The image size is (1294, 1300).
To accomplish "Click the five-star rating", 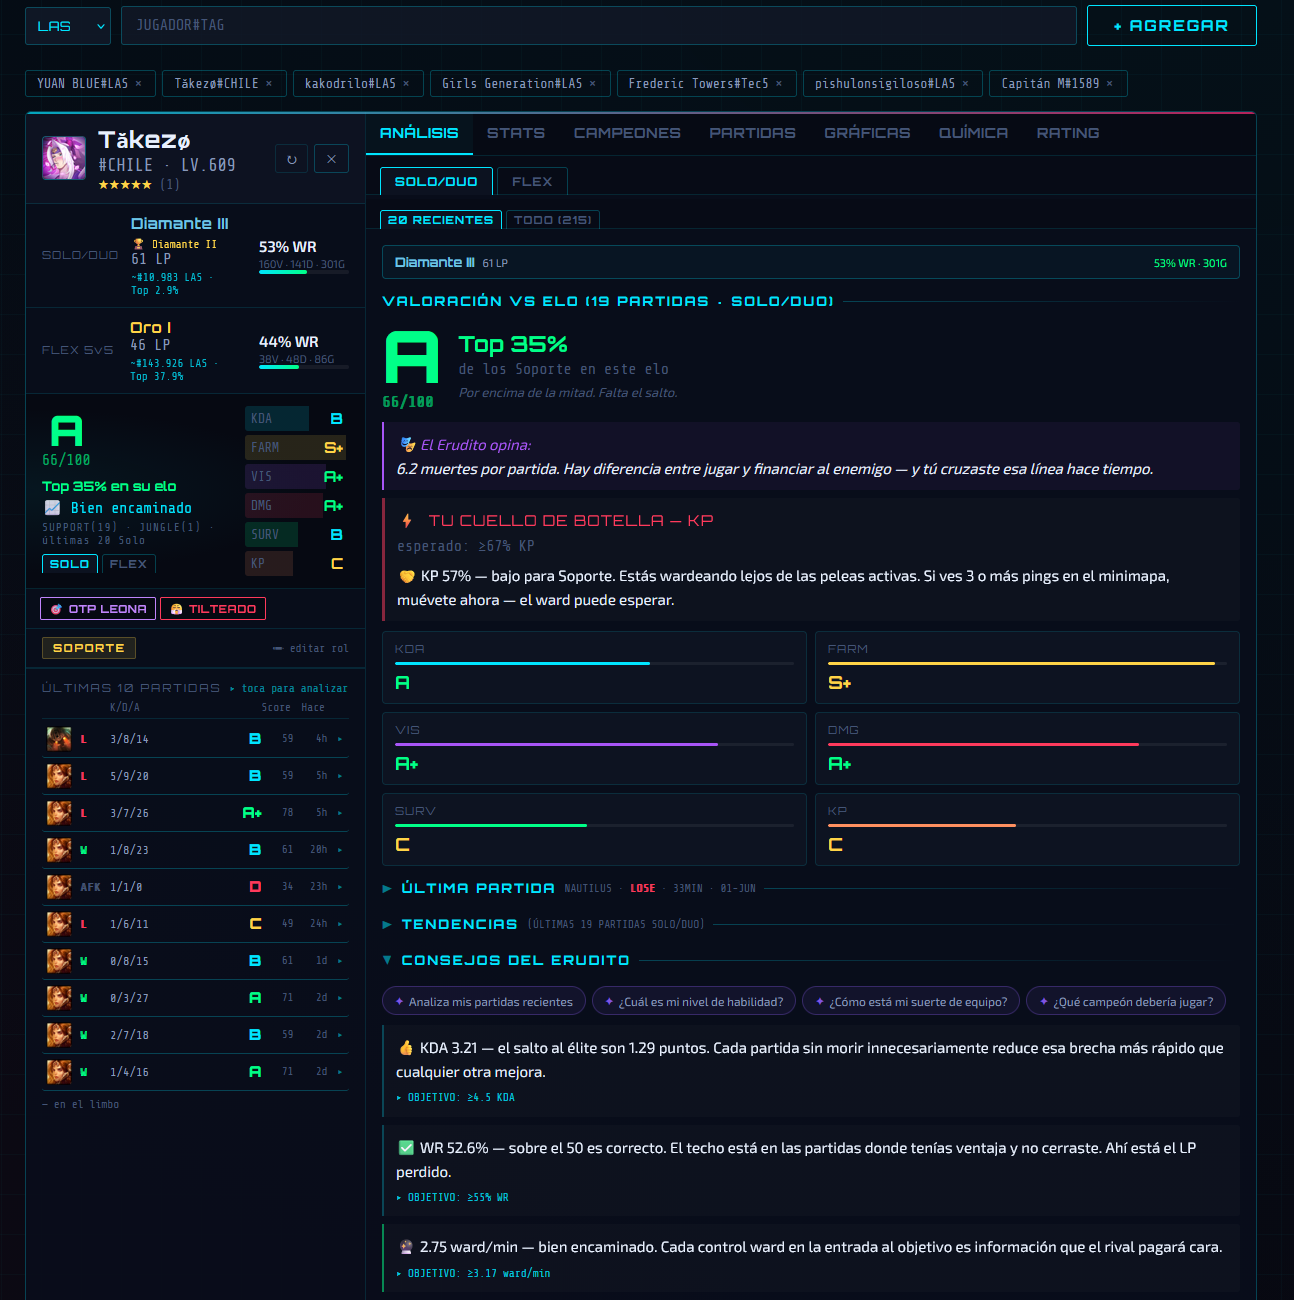I will (125, 185).
